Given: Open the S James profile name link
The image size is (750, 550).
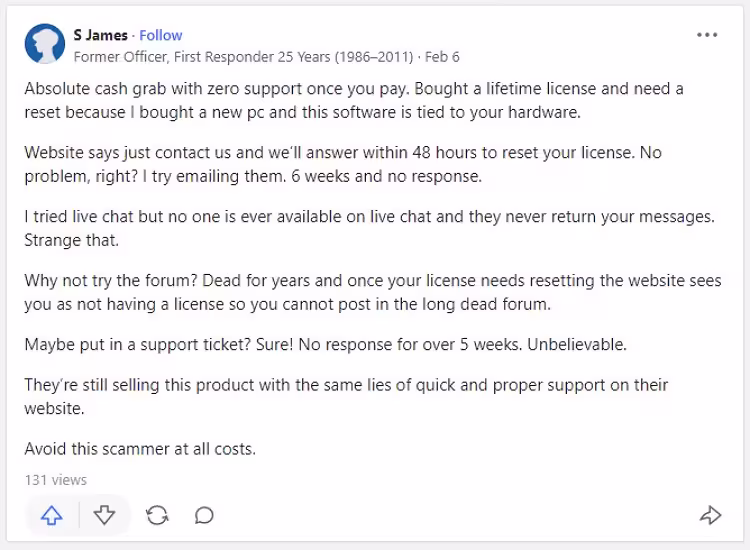Looking at the screenshot, I should click(101, 35).
